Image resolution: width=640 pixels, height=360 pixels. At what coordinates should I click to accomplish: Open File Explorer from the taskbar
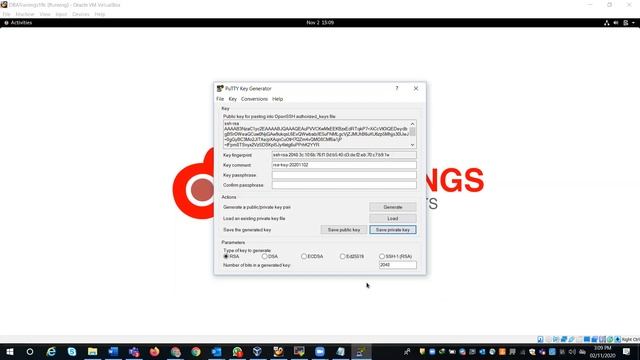[93, 351]
